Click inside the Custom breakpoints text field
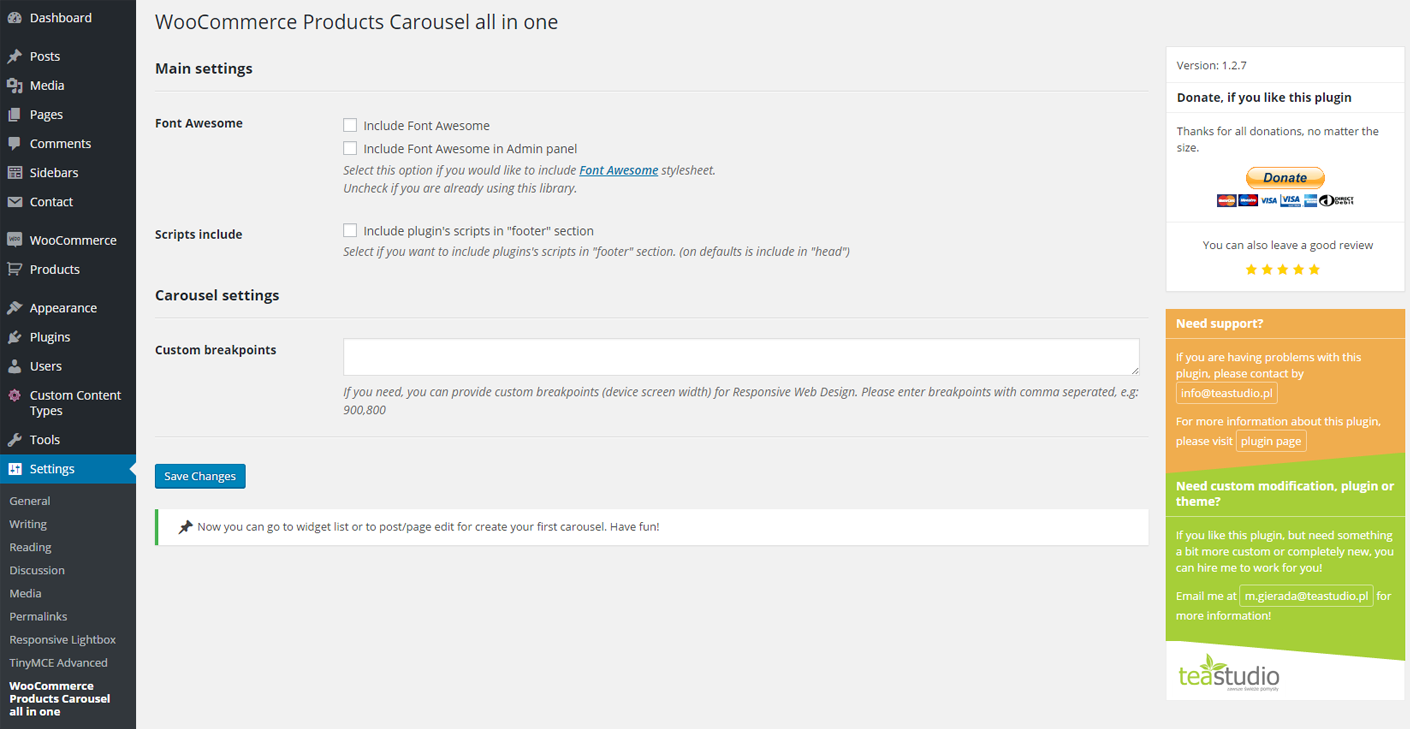This screenshot has width=1410, height=729. tap(740, 357)
